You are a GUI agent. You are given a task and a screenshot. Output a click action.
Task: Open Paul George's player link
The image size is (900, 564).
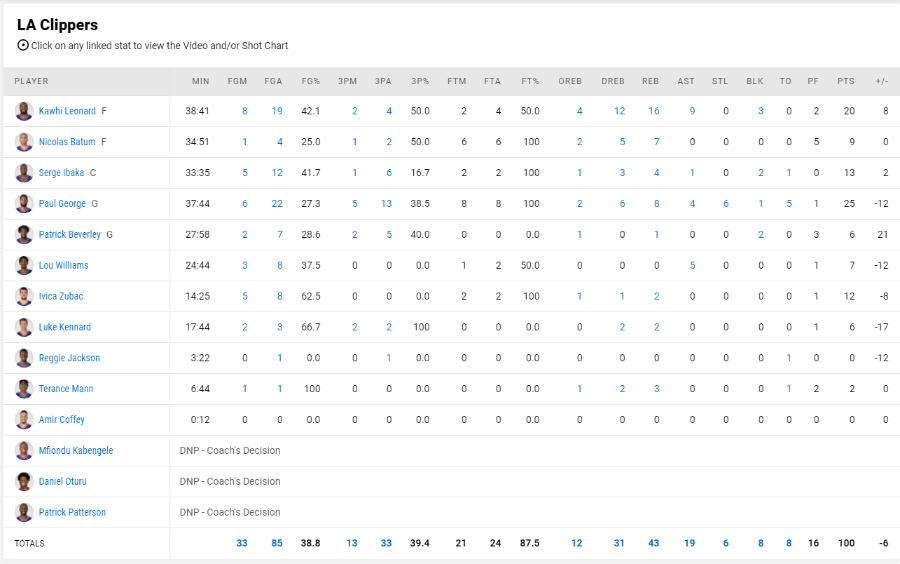[x=62, y=204]
